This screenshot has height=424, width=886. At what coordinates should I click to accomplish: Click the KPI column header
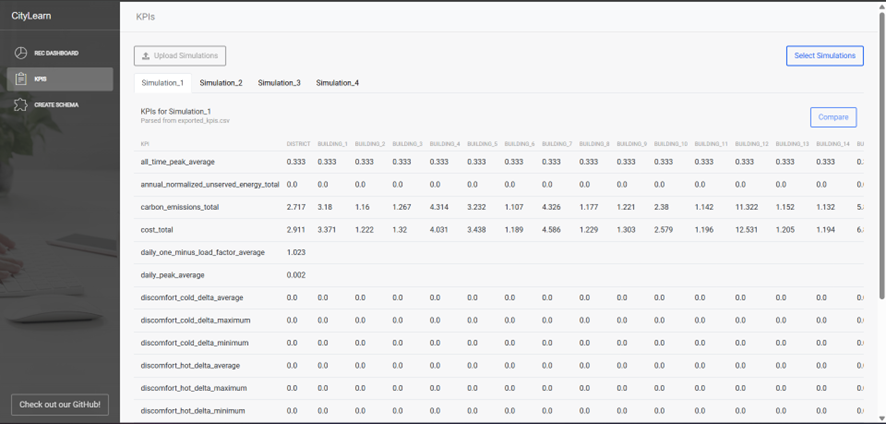[145, 144]
